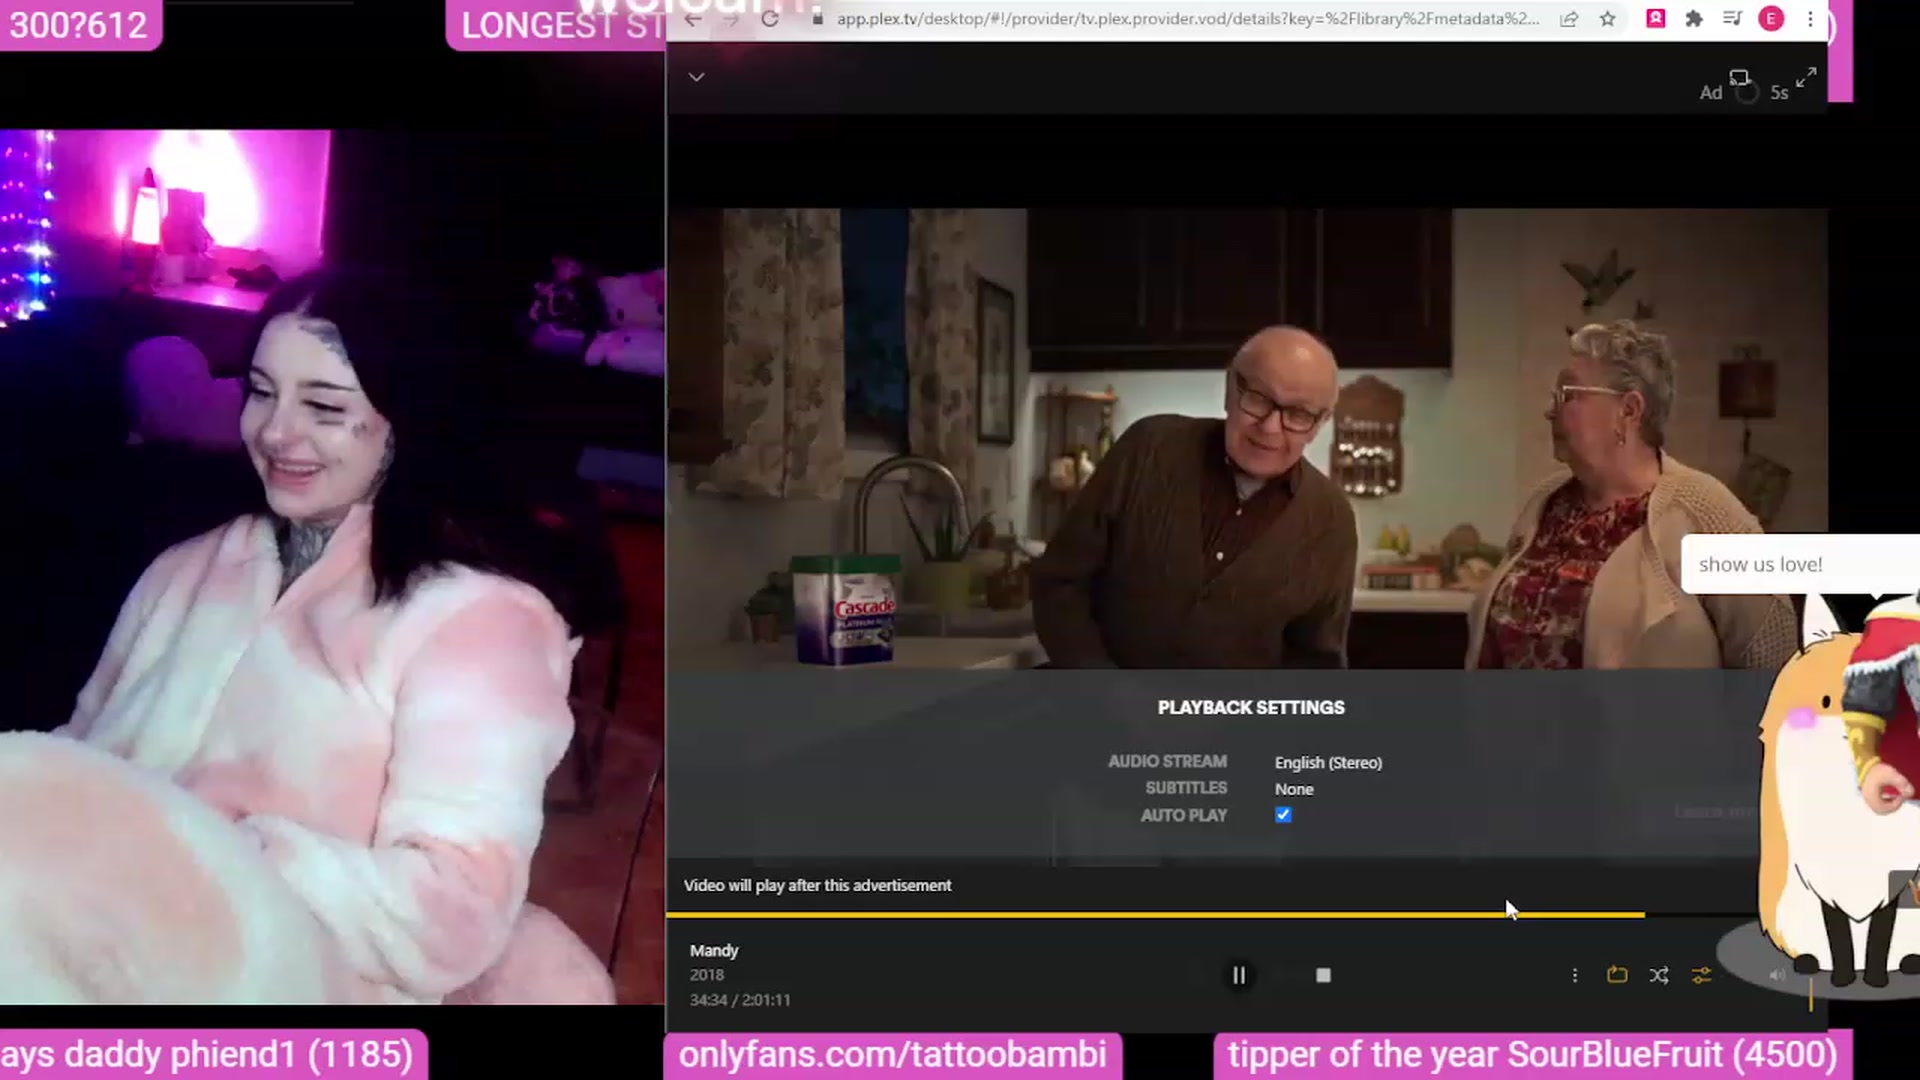The image size is (1920, 1080).
Task: Click the site lock icon in address bar
Action: pos(817,19)
